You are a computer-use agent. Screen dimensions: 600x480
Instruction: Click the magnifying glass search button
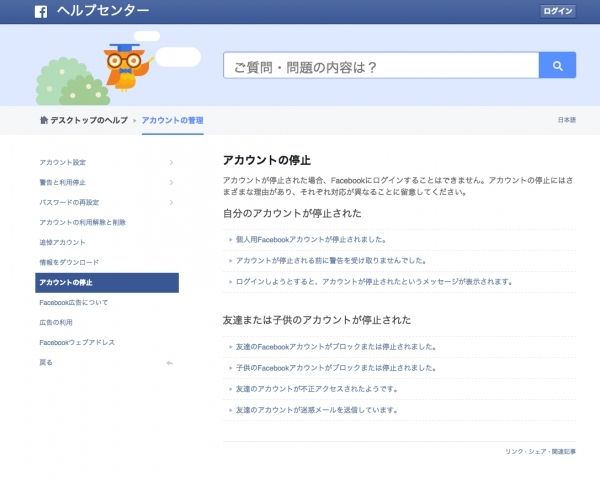click(557, 66)
